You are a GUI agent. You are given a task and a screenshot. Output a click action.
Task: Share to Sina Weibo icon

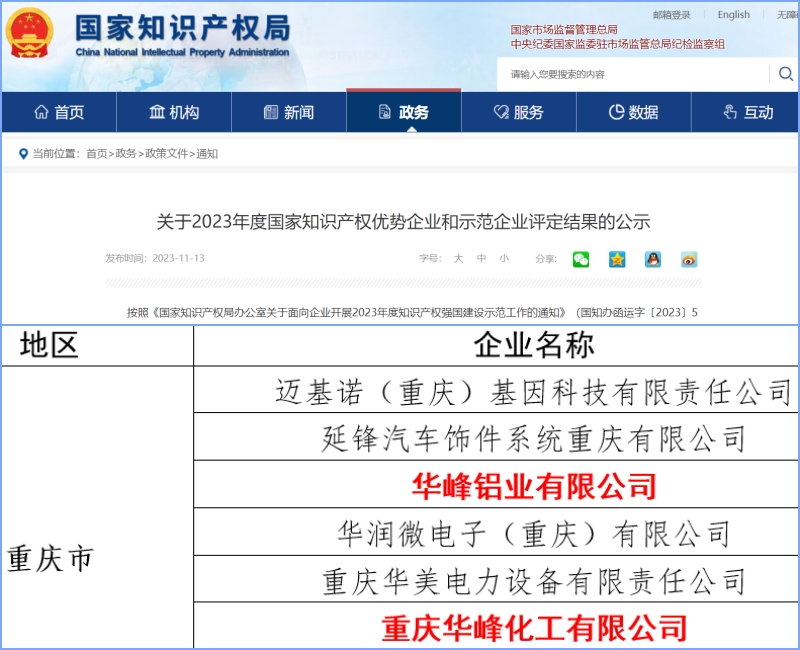[689, 259]
